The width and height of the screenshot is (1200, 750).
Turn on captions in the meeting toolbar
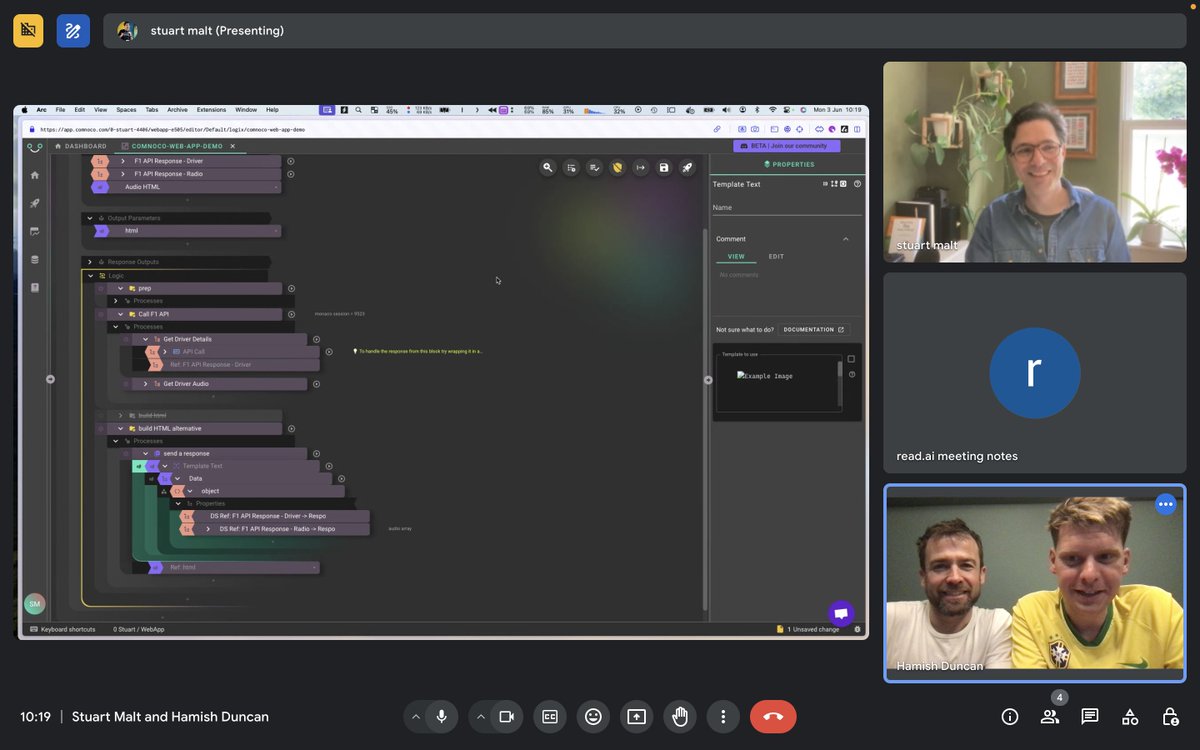[549, 716]
